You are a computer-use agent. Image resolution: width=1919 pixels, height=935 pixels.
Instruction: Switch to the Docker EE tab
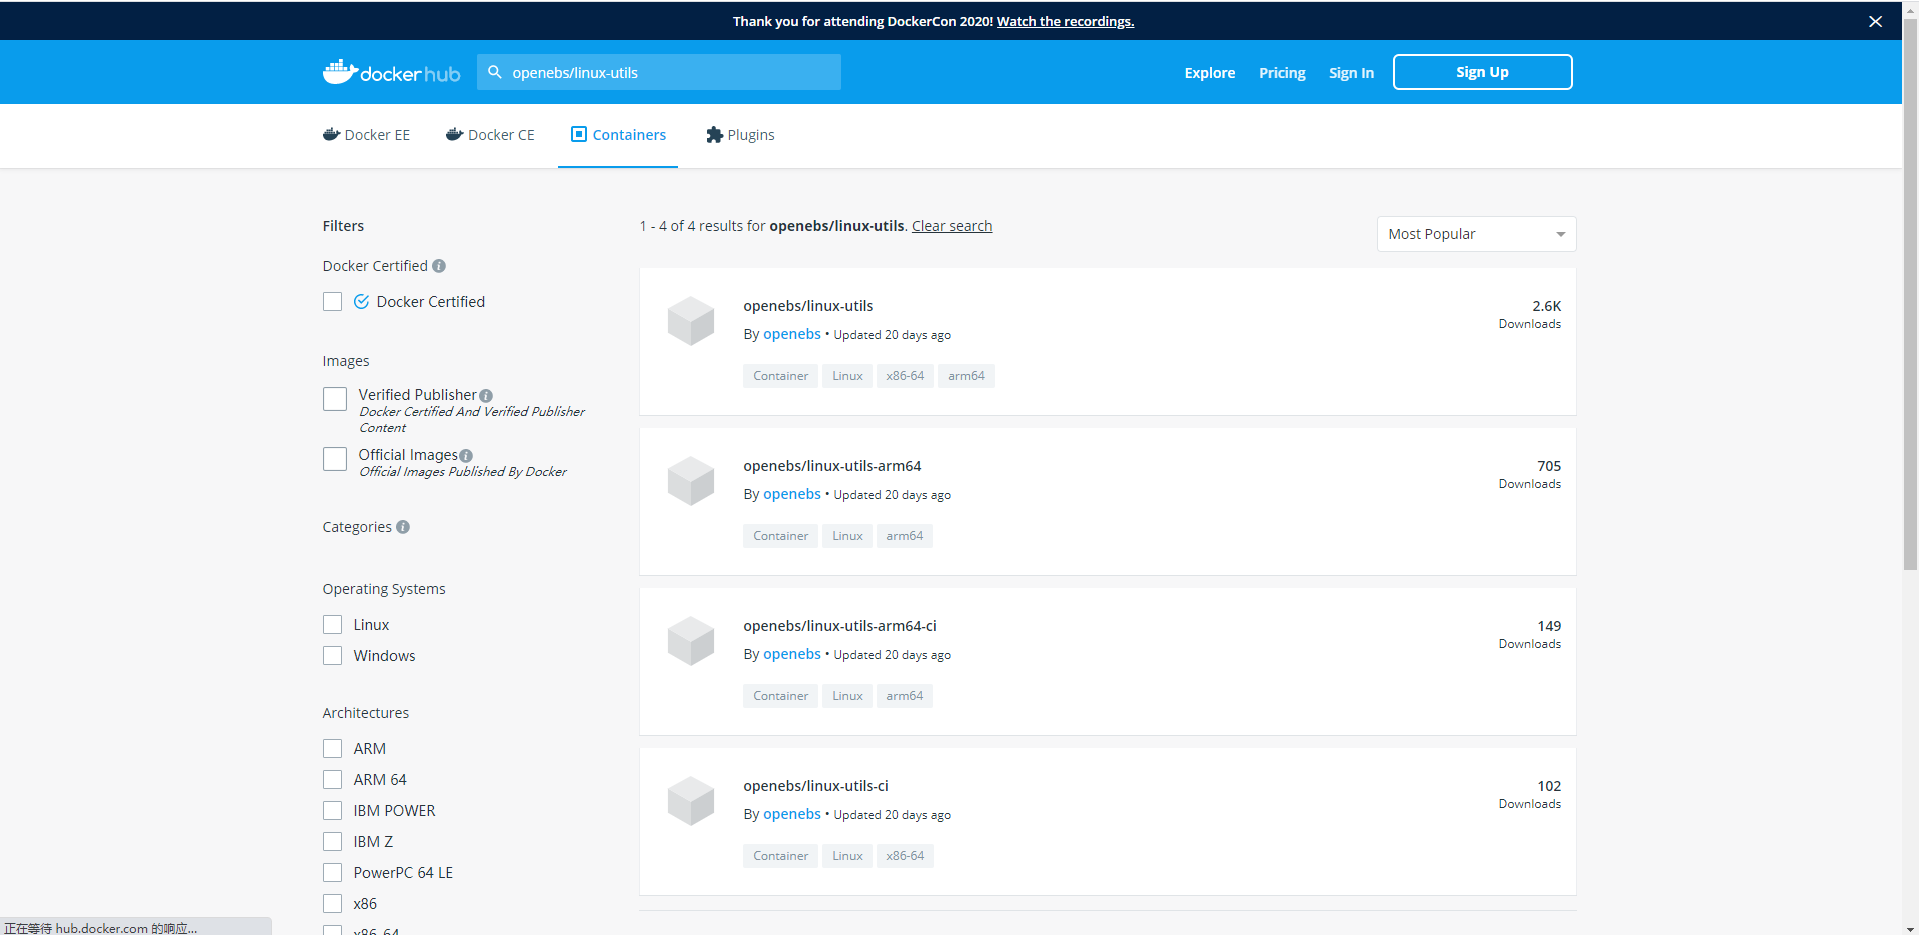point(366,135)
